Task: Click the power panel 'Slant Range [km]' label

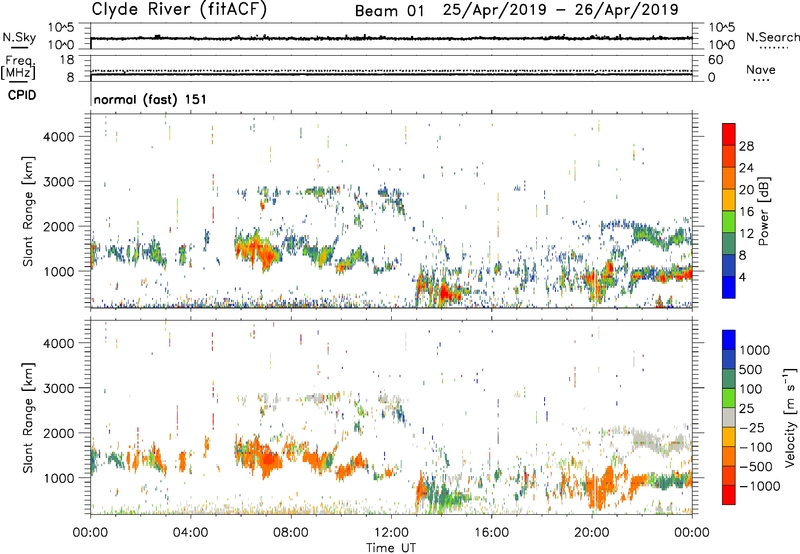Action: [28, 211]
